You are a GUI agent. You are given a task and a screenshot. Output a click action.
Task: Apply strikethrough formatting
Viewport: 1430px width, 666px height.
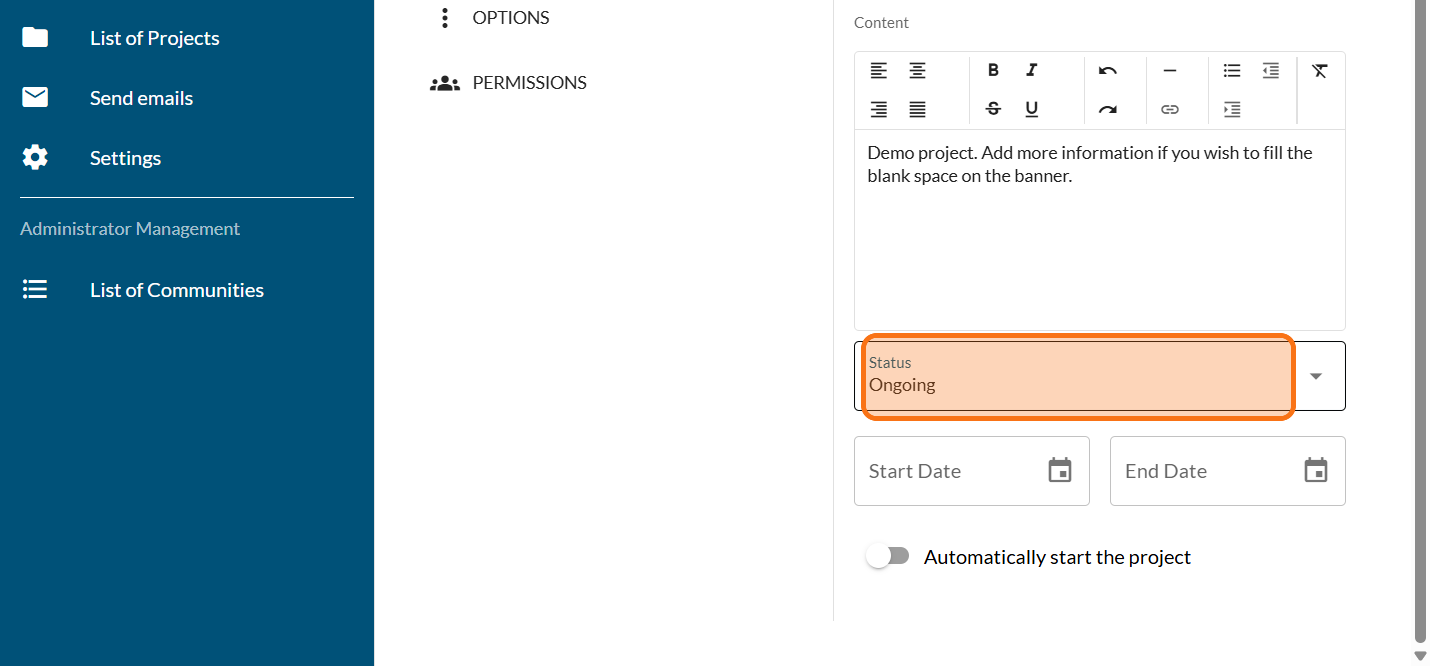[x=993, y=110]
